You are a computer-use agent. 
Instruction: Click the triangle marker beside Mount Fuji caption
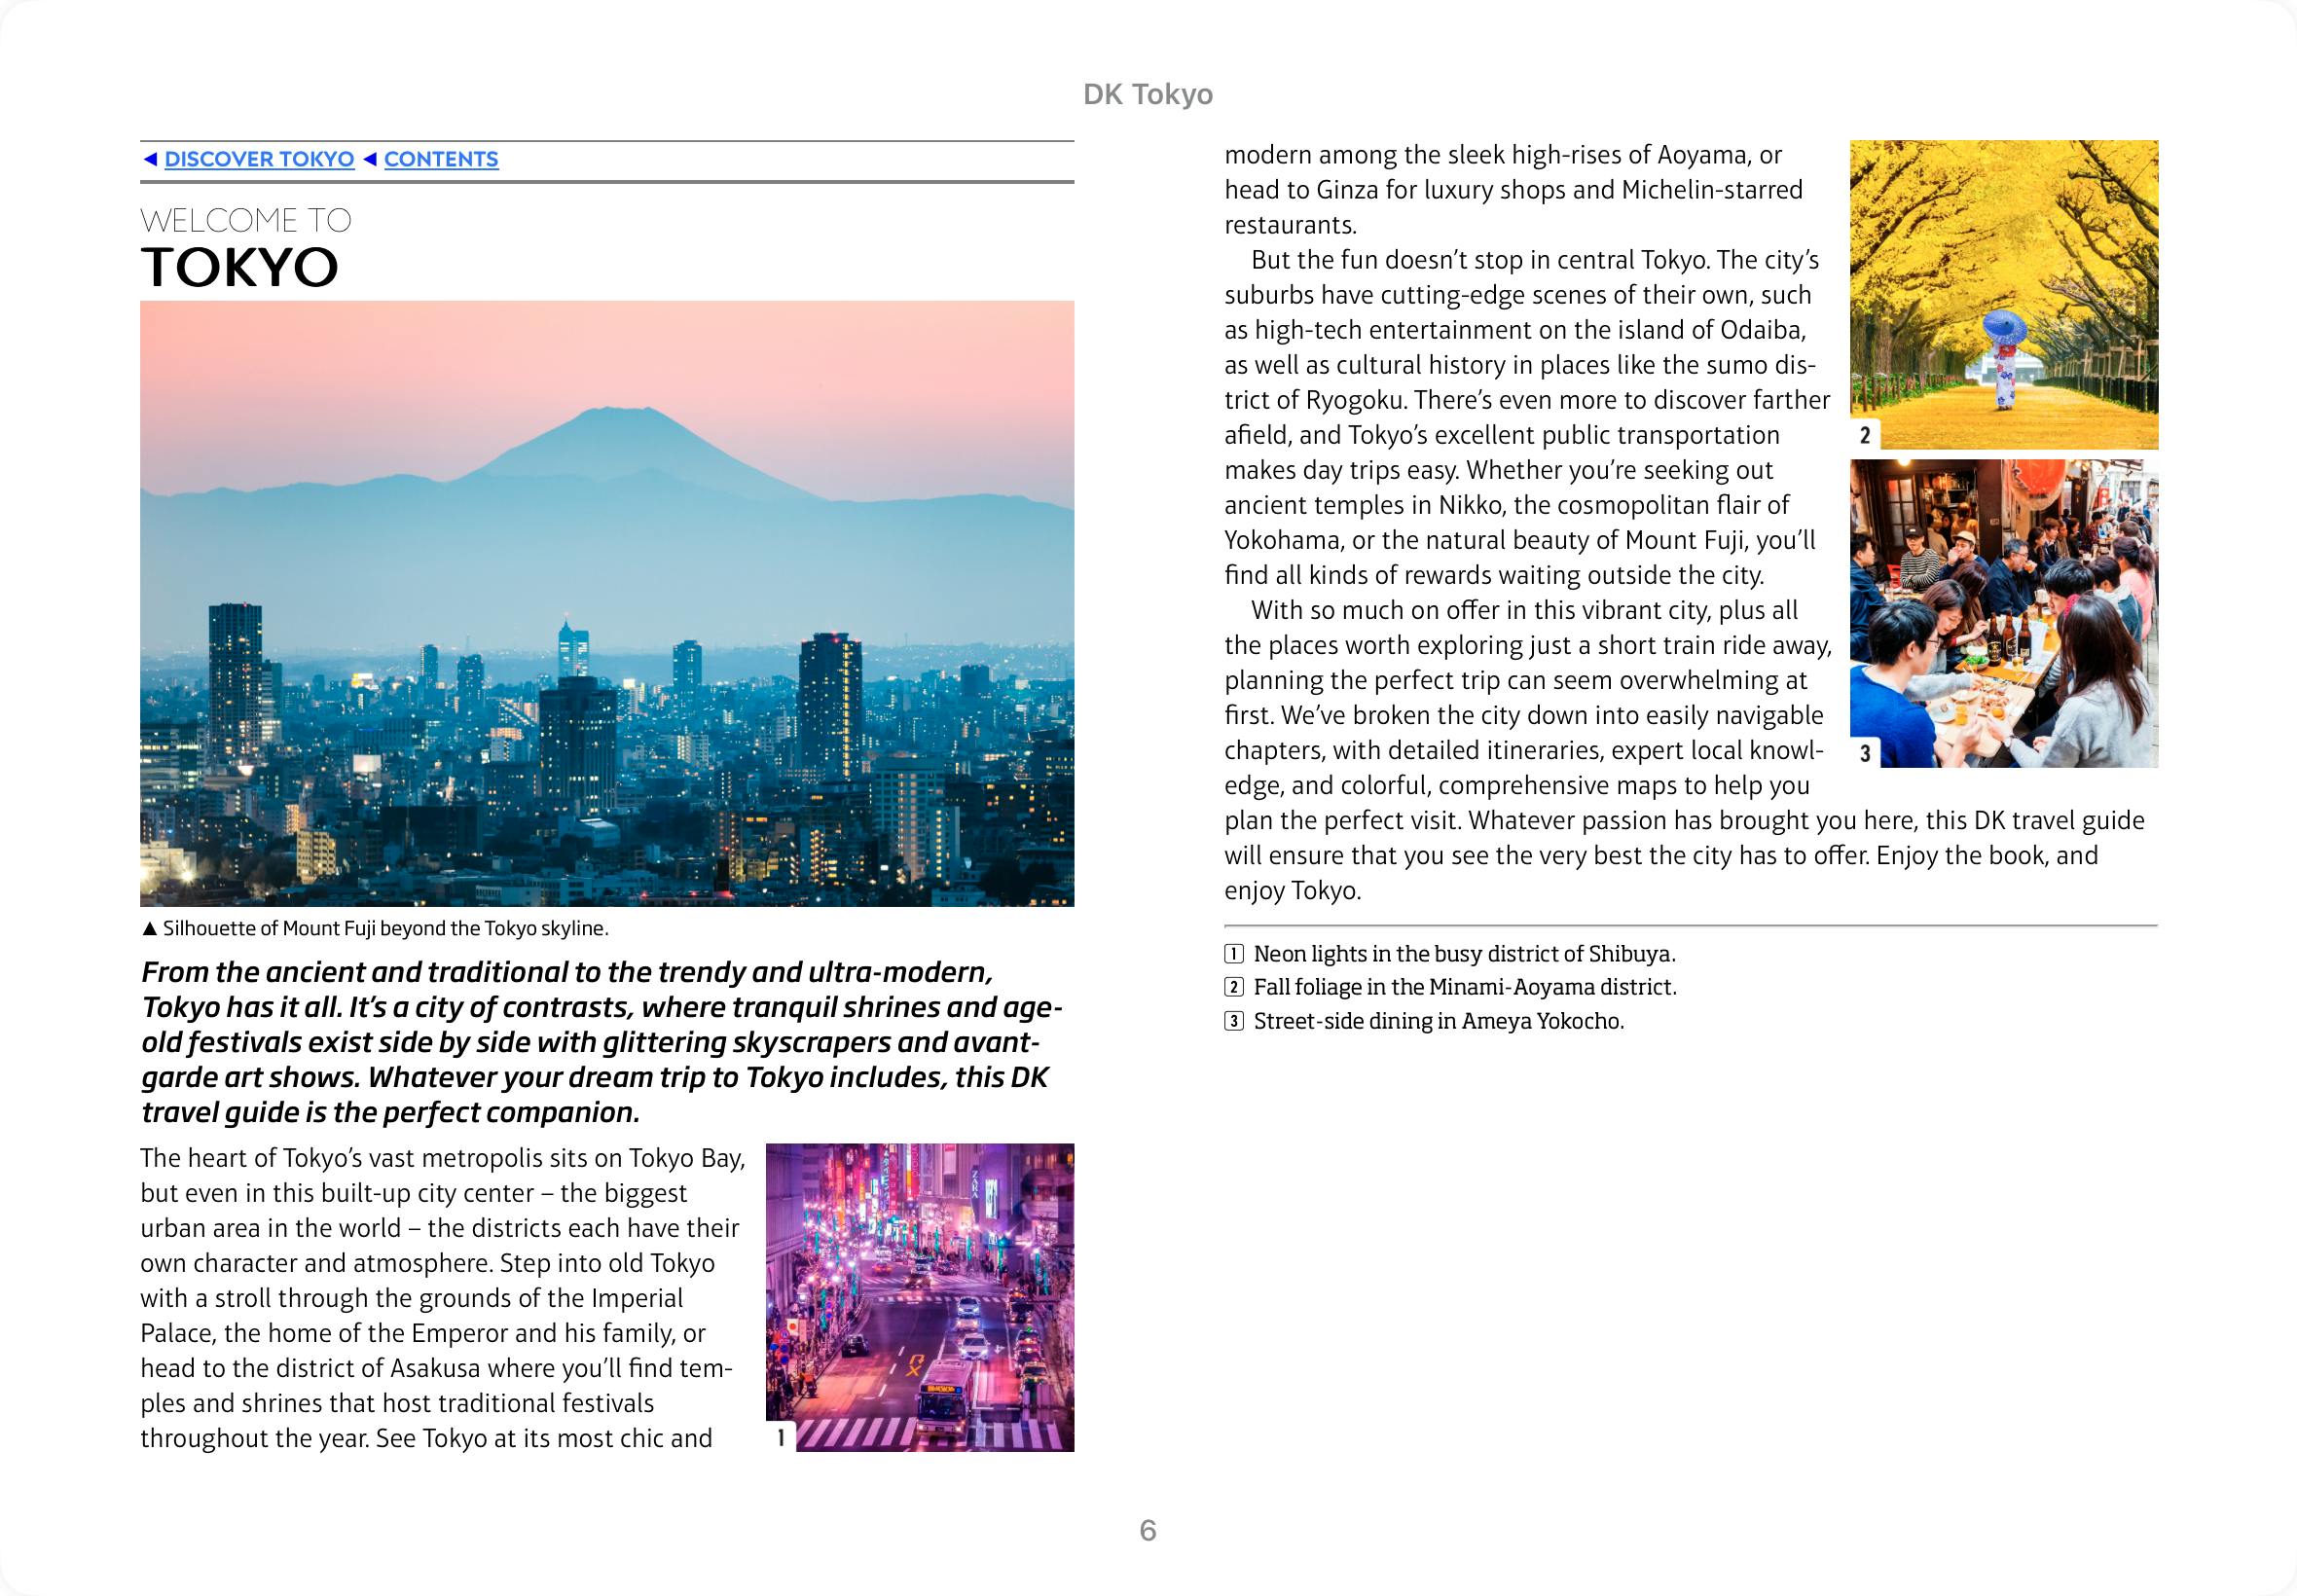150,929
